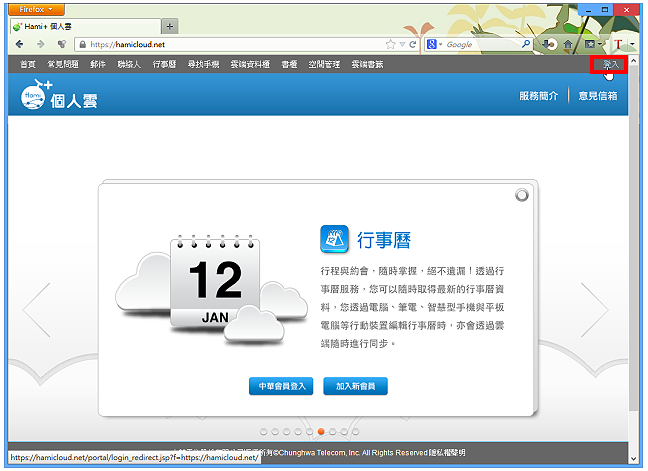
Task: Click the vertical scrollbar thumb
Action: pos(634,238)
